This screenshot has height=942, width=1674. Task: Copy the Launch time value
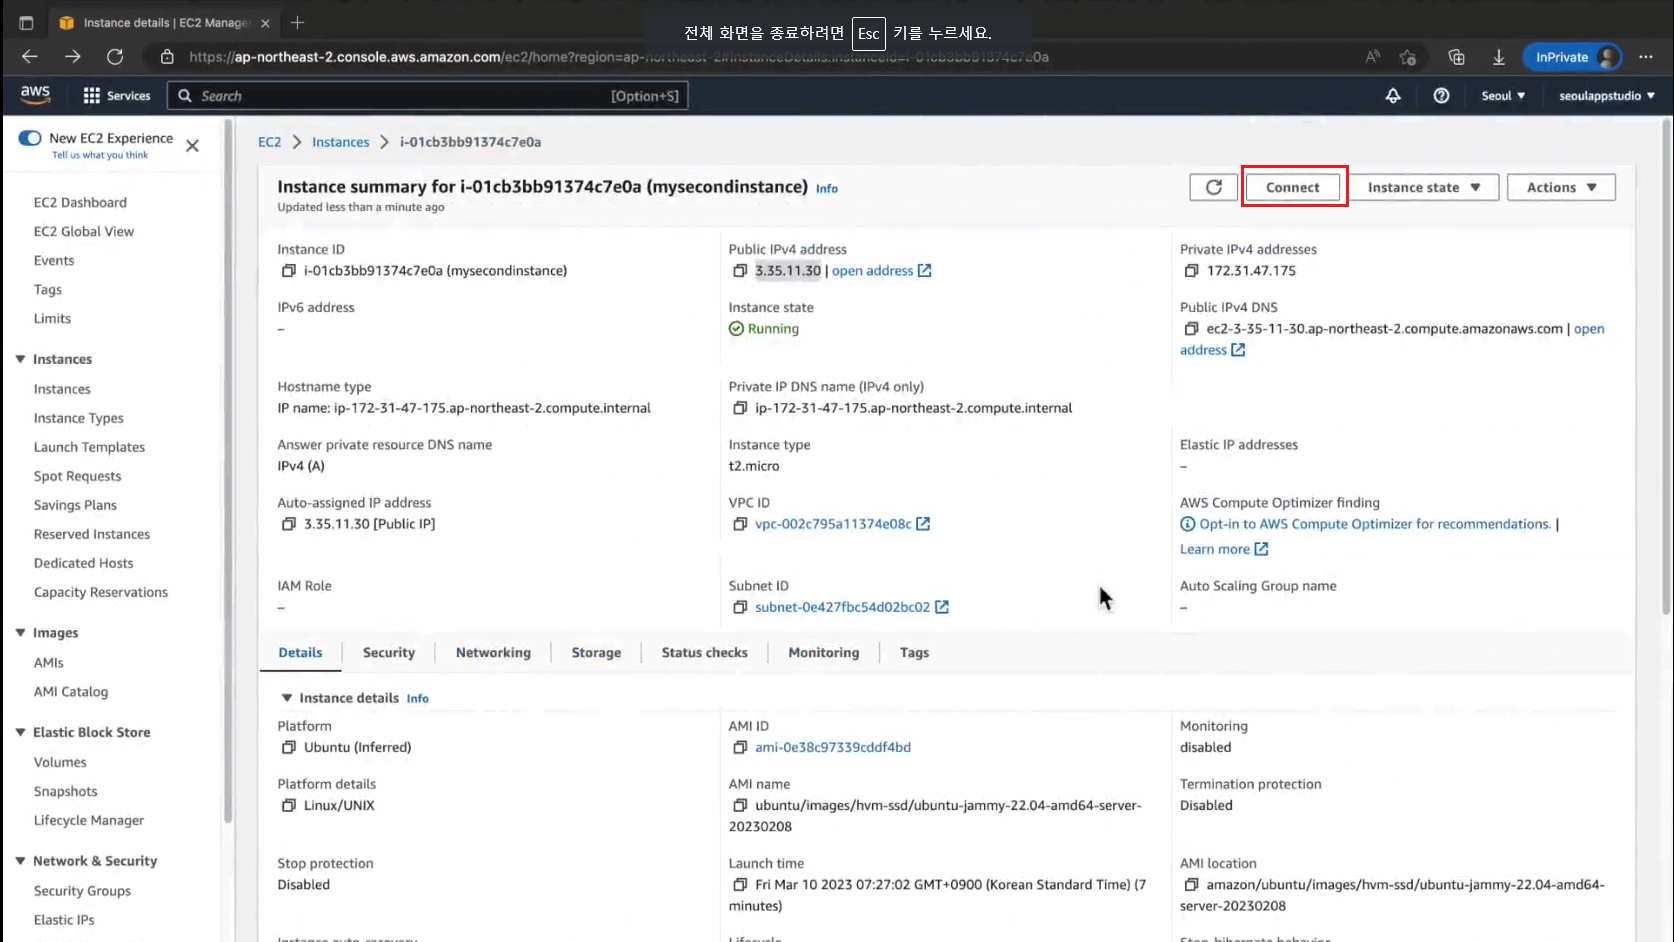[740, 885]
